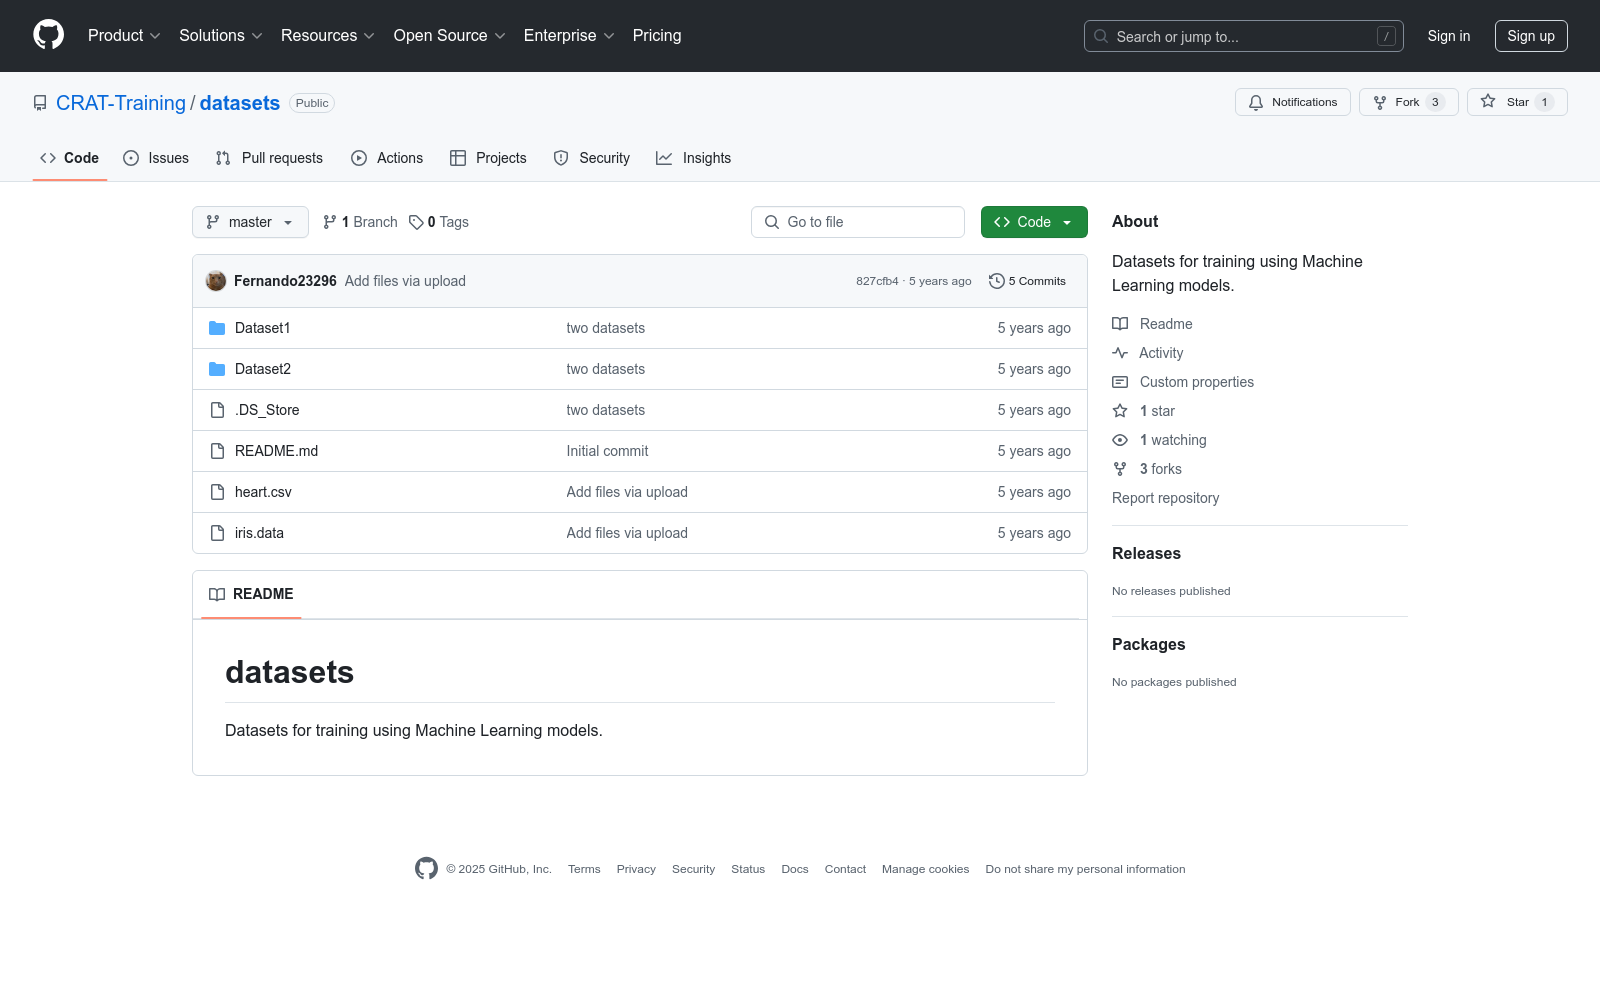Viewport: 1600px width, 1000px height.
Task: Open the Pricing page
Action: pyautogui.click(x=657, y=35)
